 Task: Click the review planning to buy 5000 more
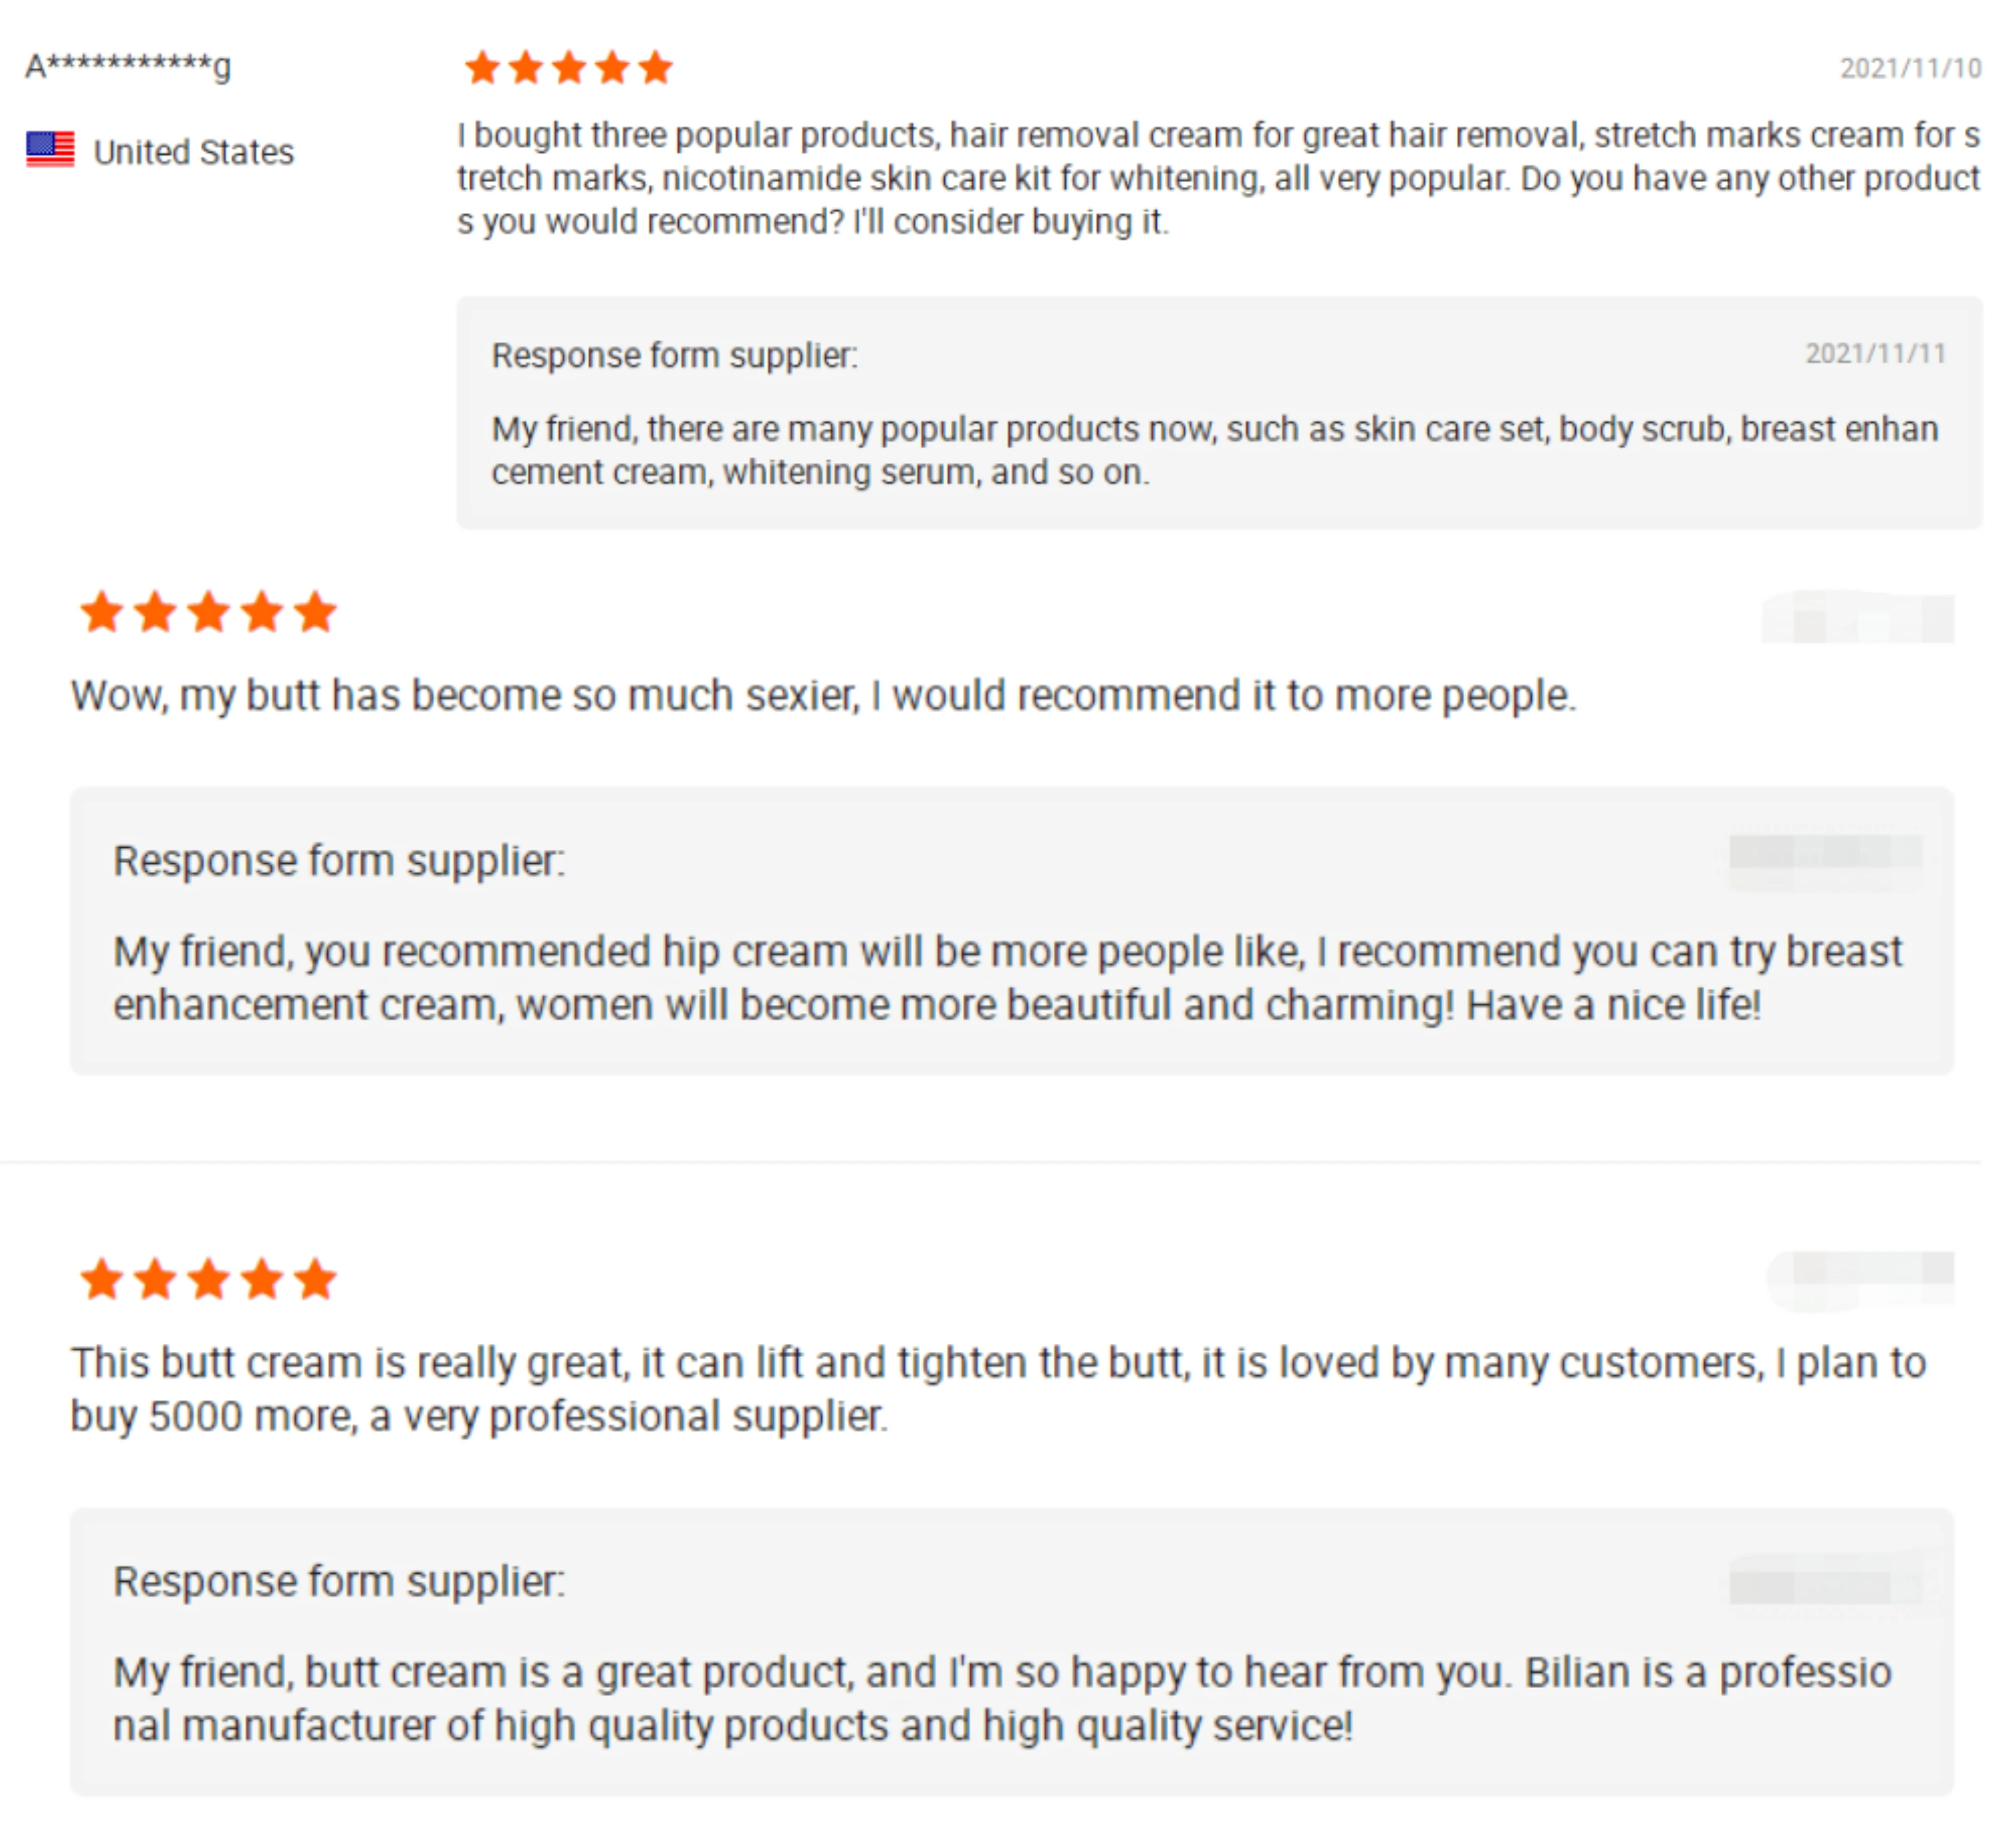point(997,1389)
